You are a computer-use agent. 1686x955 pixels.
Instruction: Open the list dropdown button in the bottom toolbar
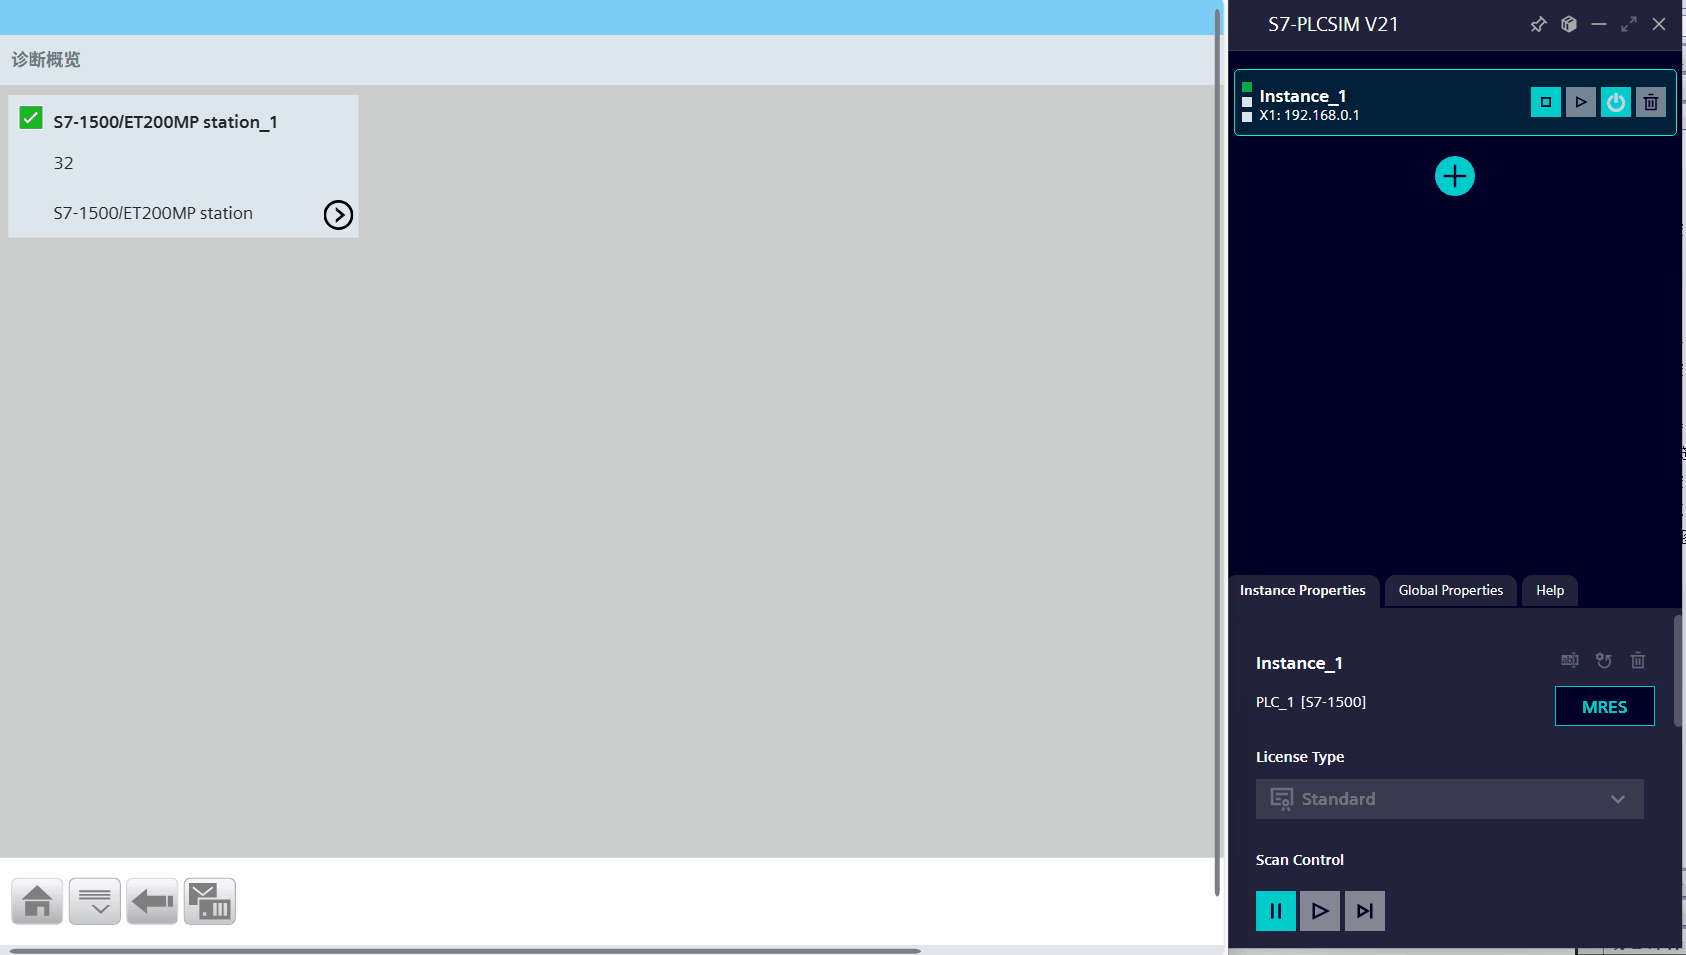point(95,902)
